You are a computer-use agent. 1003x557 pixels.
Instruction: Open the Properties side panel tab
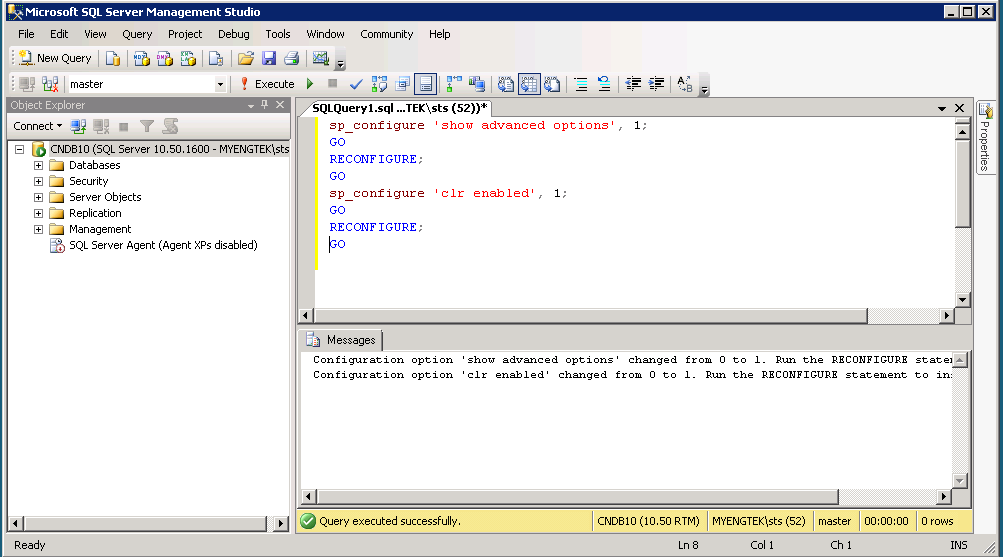(x=985, y=137)
